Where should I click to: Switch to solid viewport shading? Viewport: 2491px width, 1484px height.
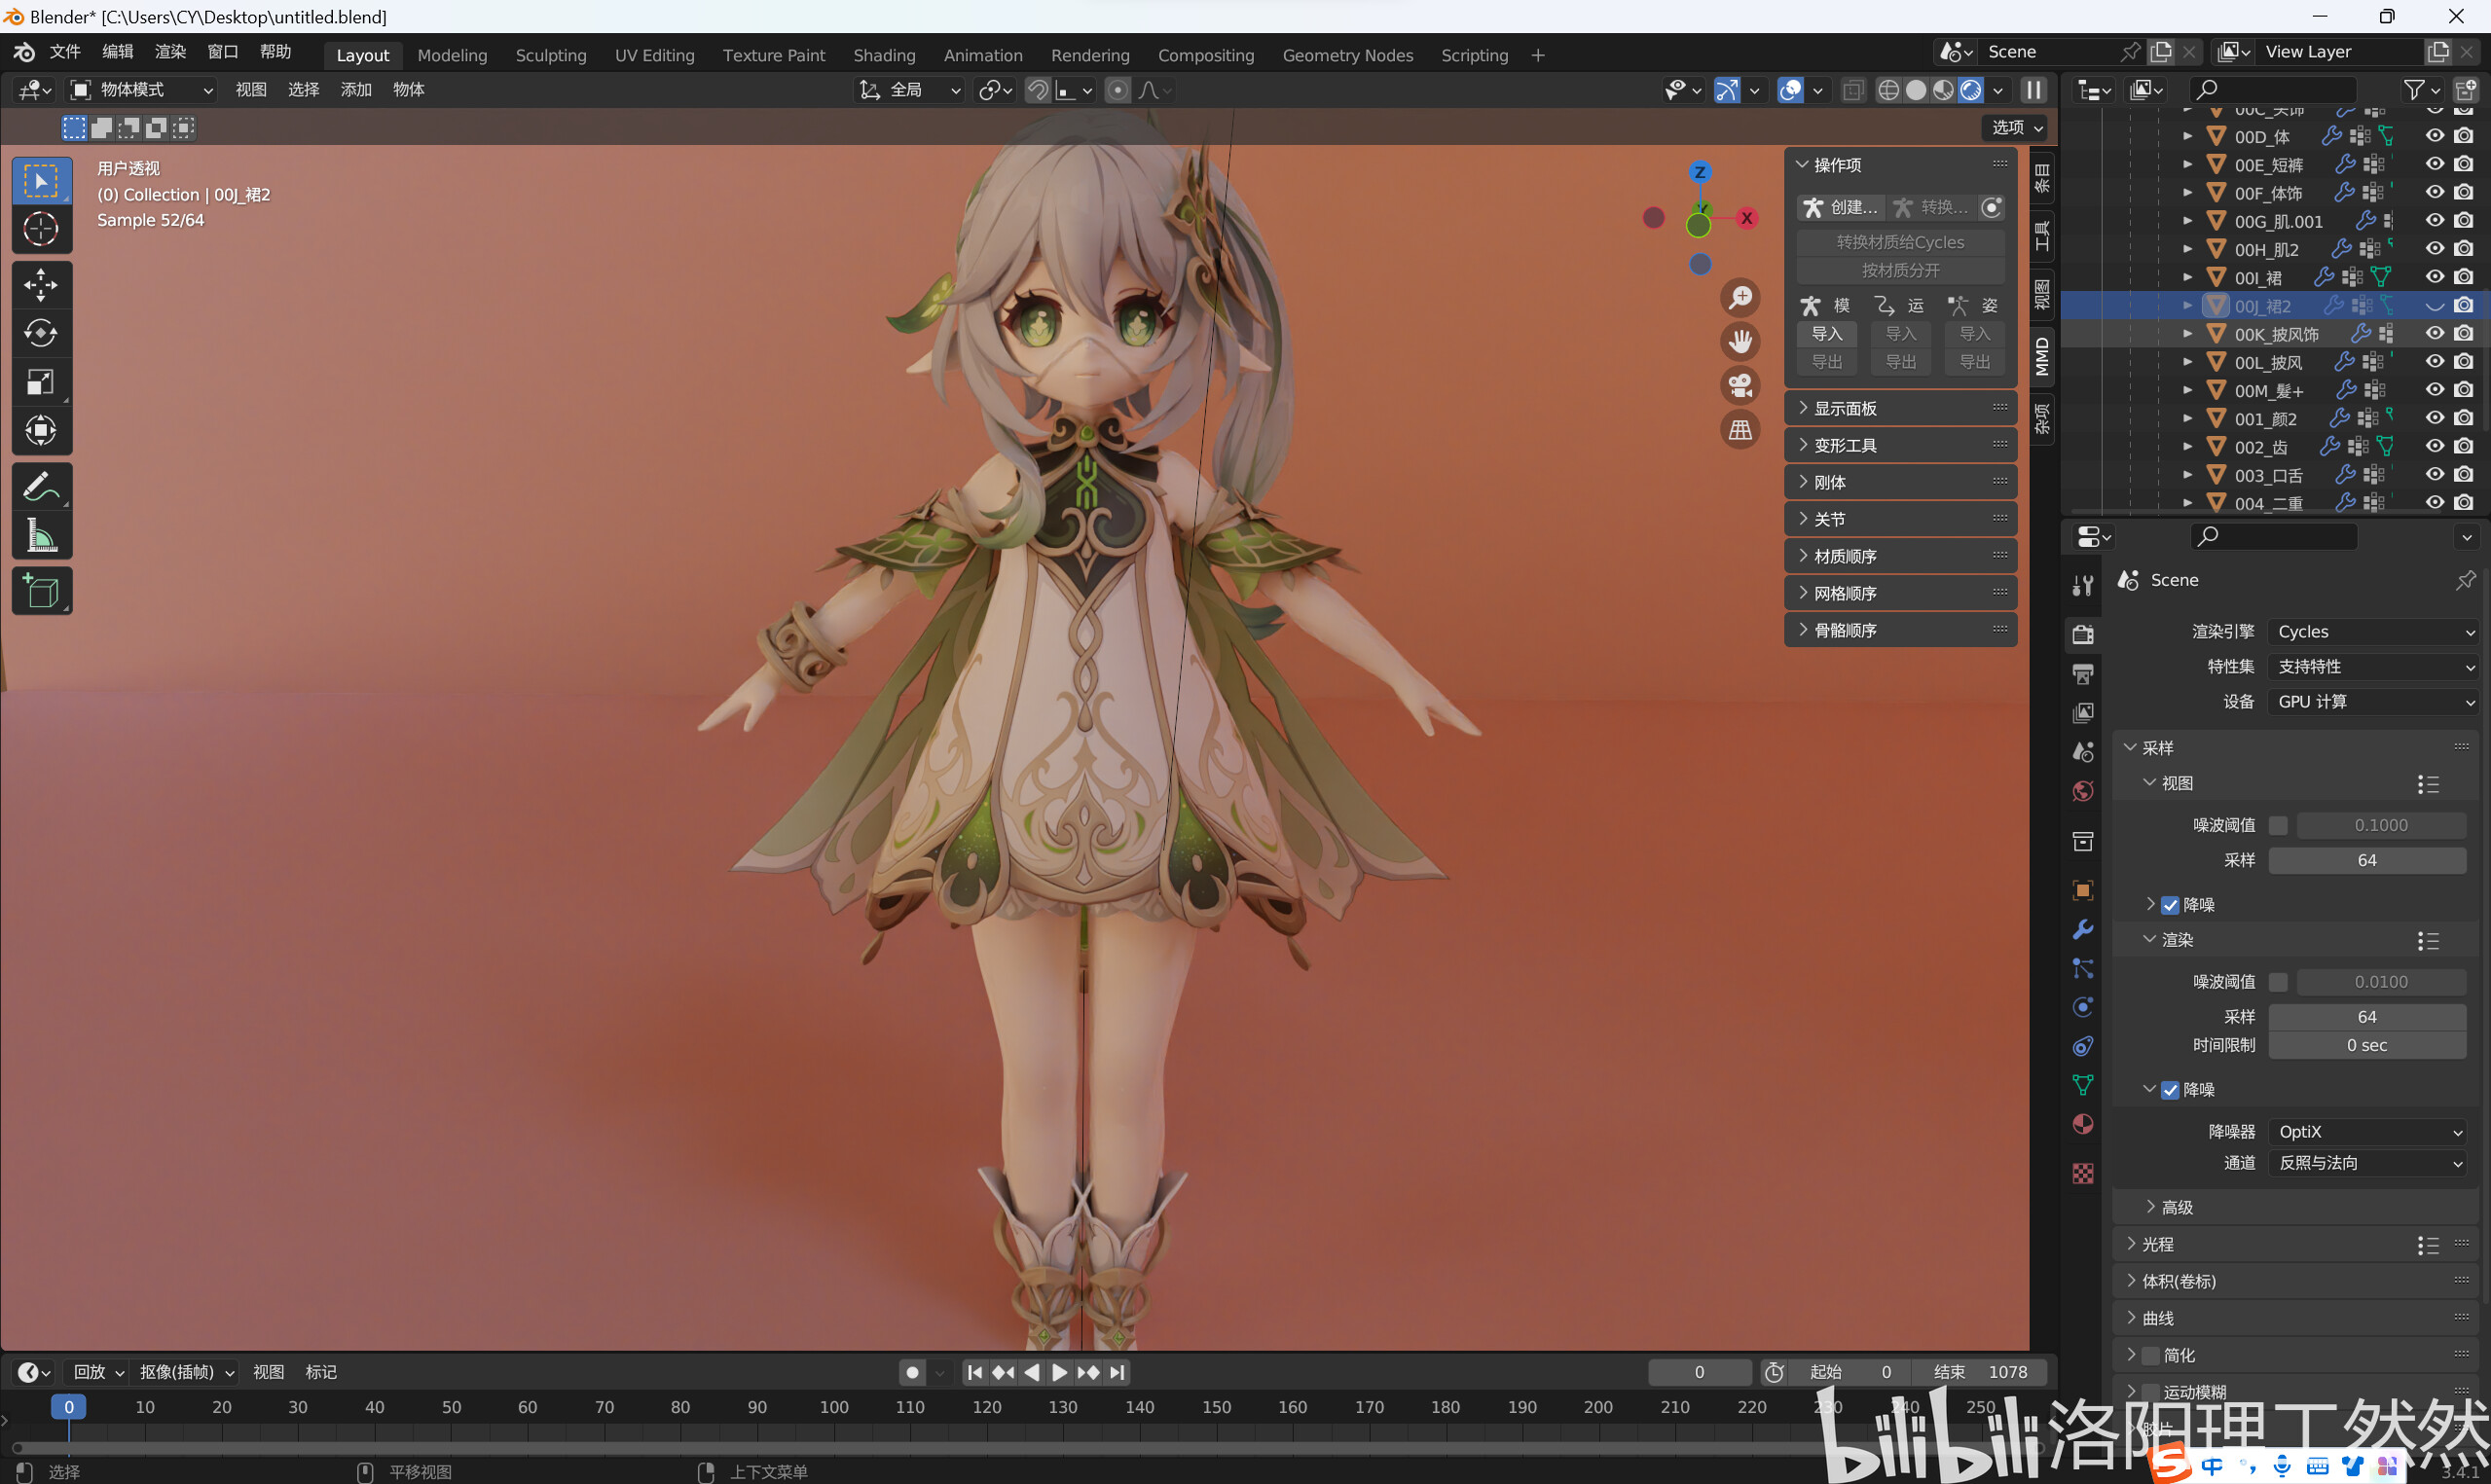(1916, 90)
